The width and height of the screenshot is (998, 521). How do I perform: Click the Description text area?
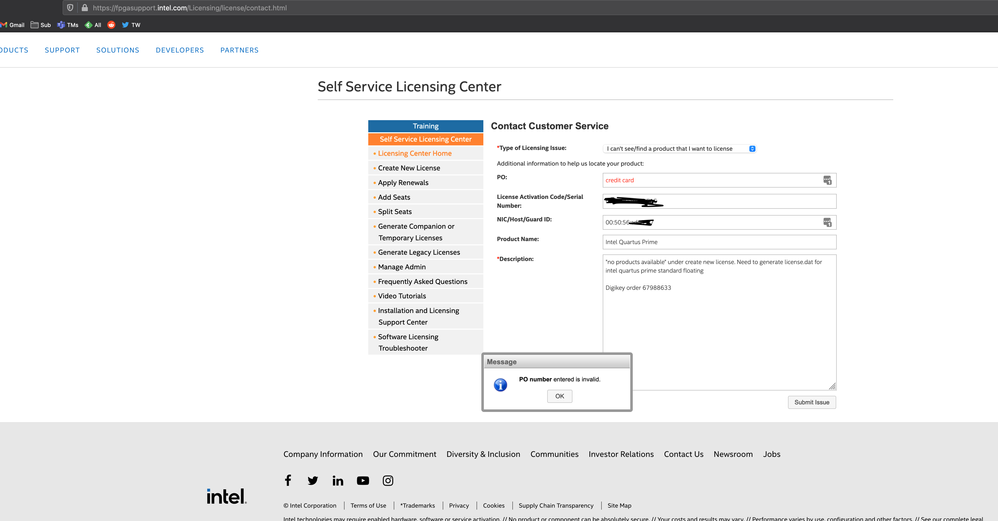coord(718,320)
